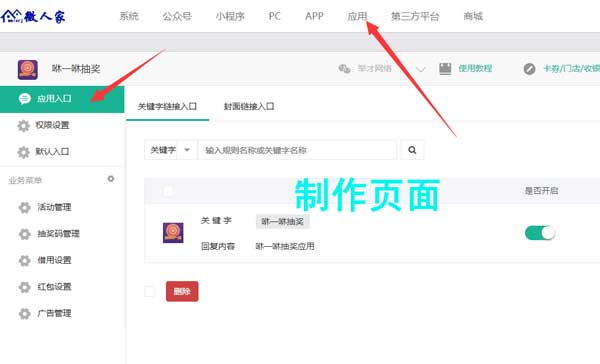The width and height of the screenshot is (600, 364).
Task: Click the 红包设置 gear icon
Action: coord(24,287)
